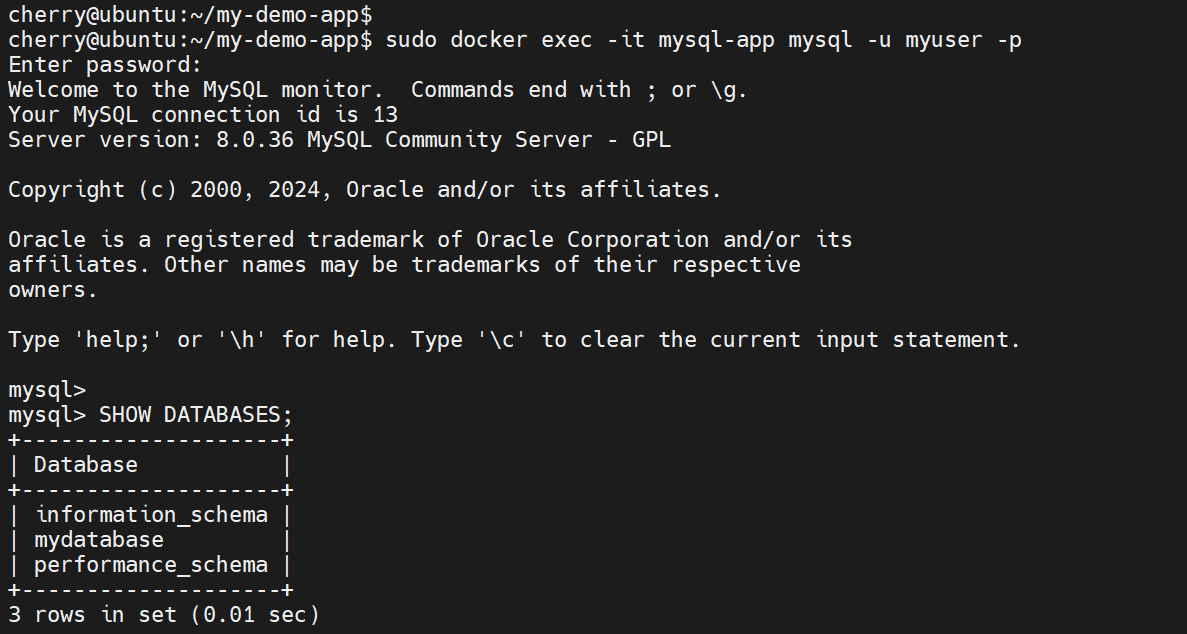Viewport: 1187px width, 634px height.
Task: Click the myuser username argument
Action: [945, 40]
